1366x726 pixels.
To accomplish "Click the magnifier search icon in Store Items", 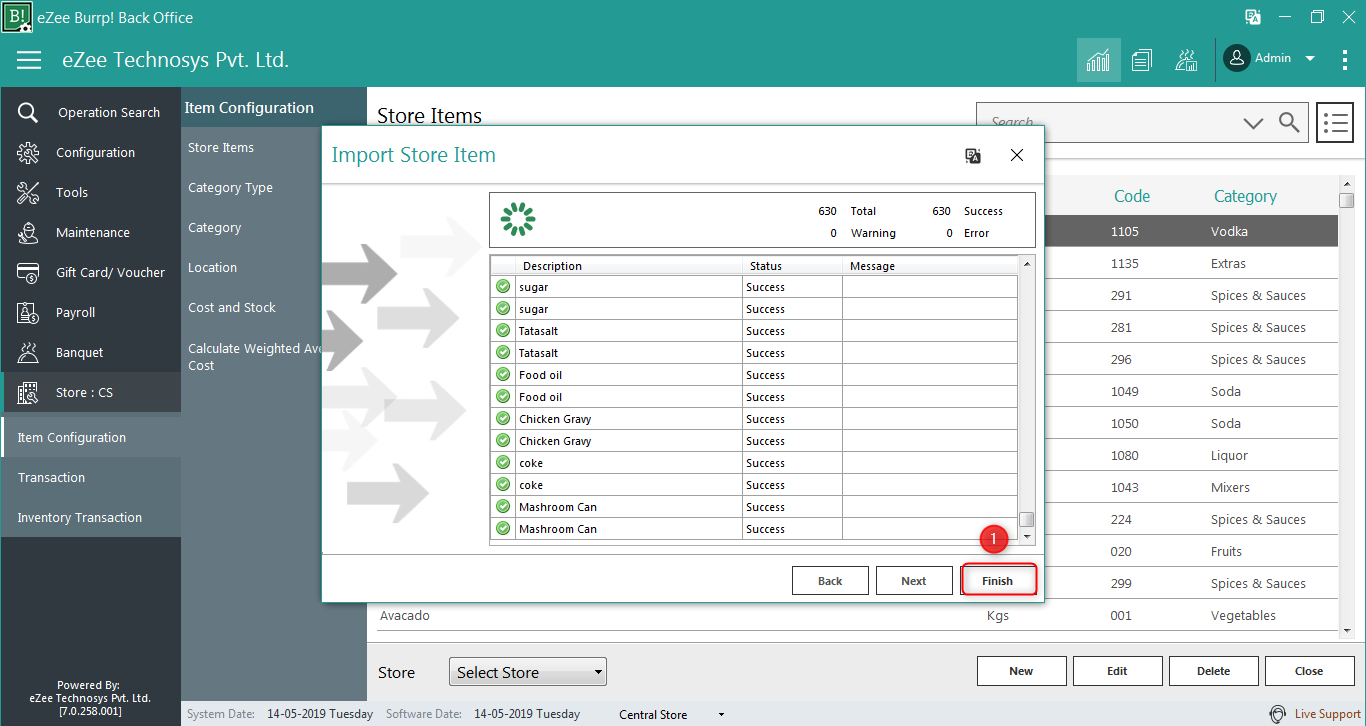I will 1290,122.
